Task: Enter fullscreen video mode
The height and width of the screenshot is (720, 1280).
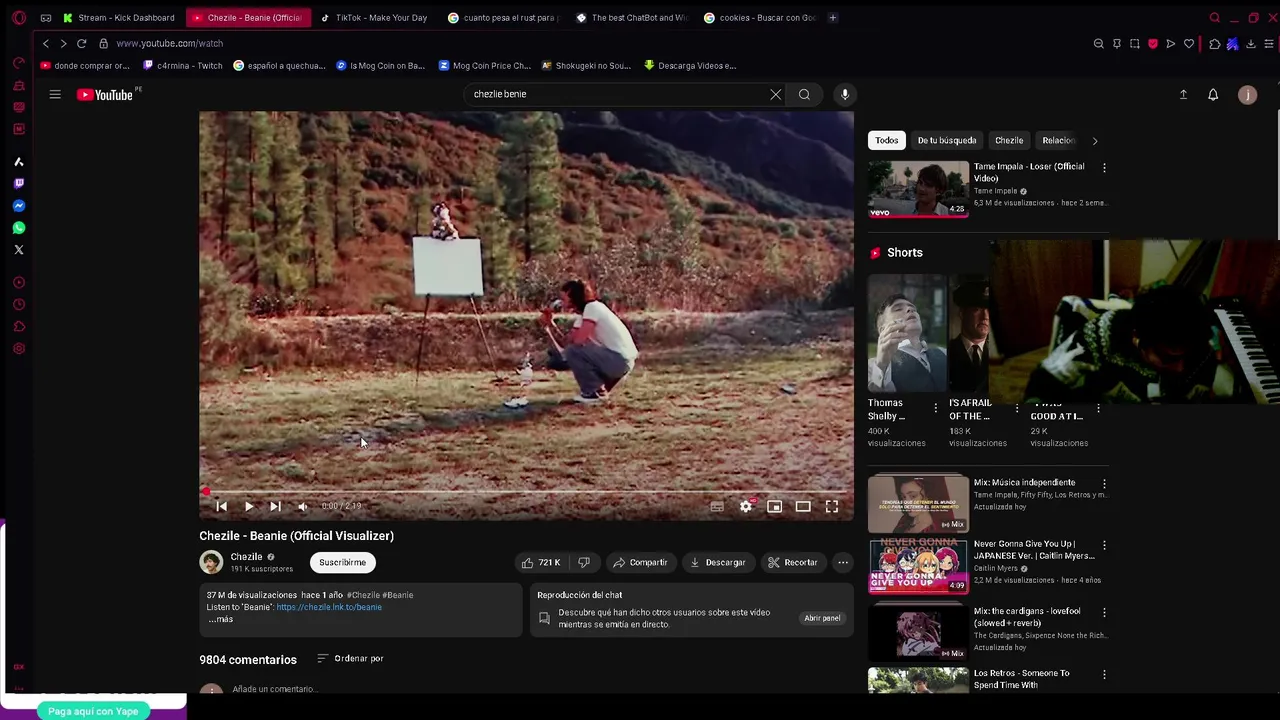Action: coord(832,507)
